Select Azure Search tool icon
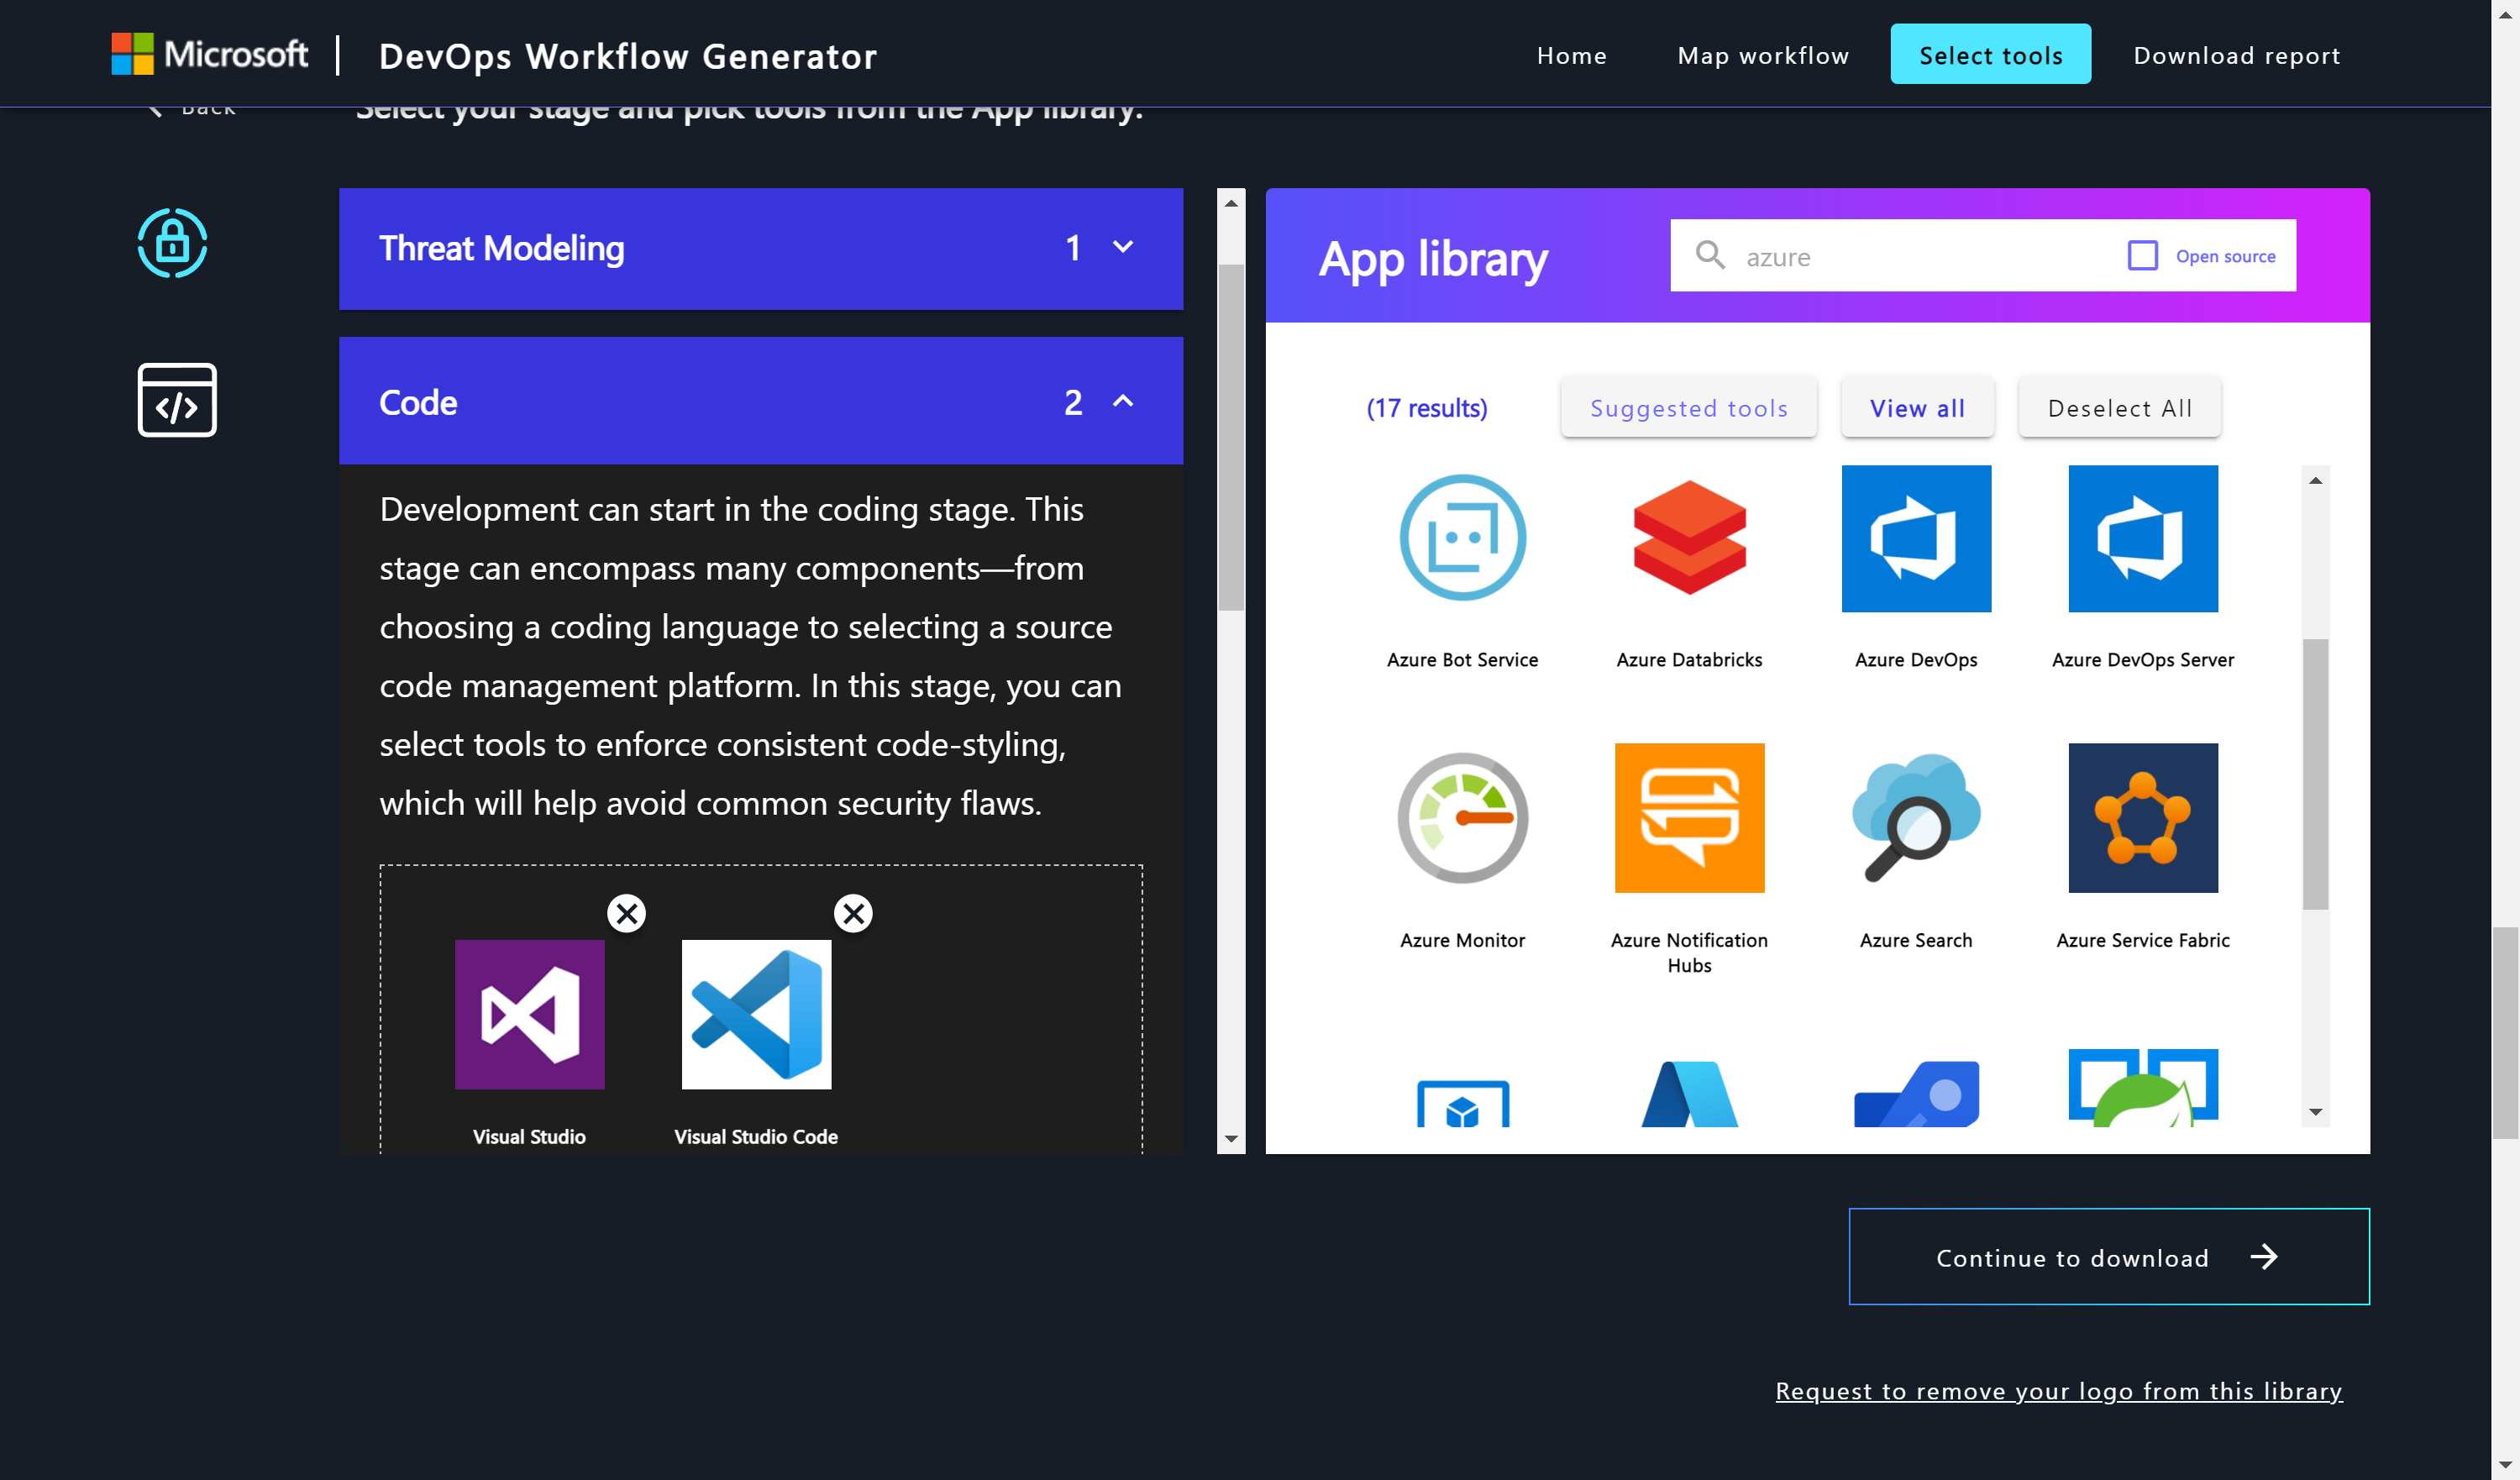This screenshot has height=1480, width=2520. click(x=1914, y=817)
